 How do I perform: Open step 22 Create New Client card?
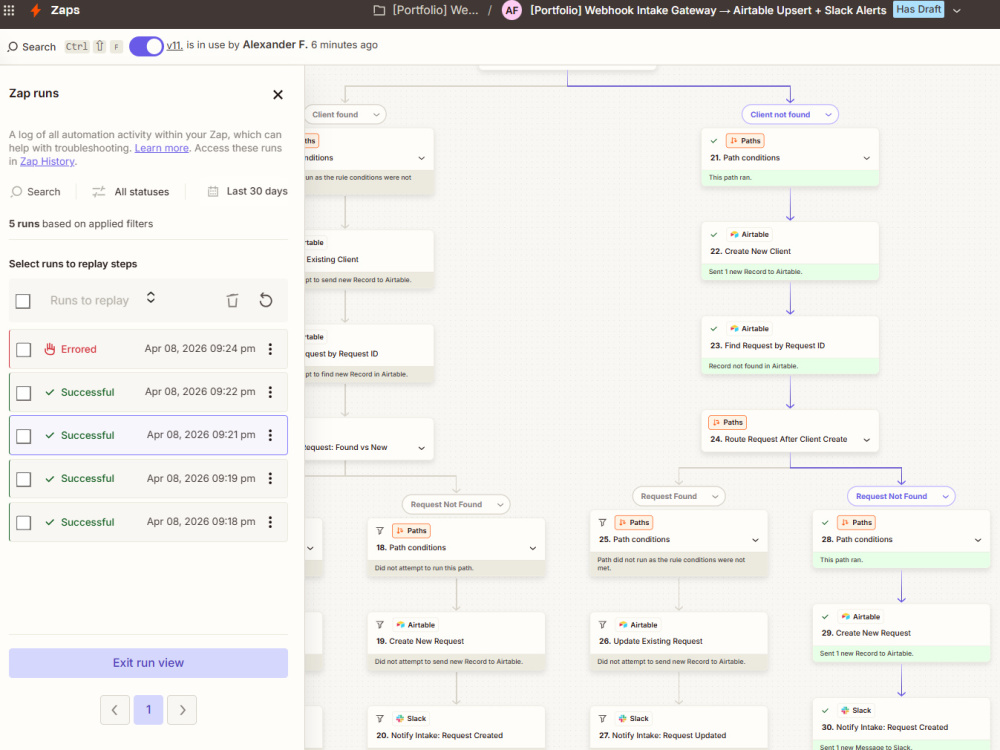tap(790, 251)
